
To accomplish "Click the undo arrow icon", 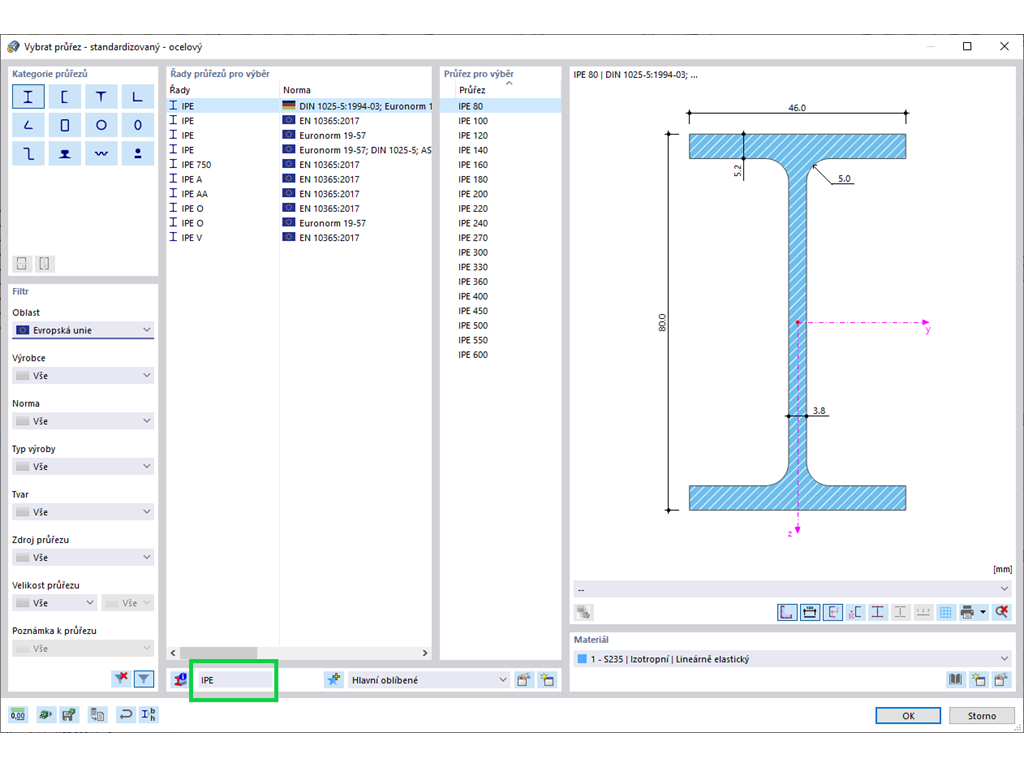I will click(x=125, y=714).
